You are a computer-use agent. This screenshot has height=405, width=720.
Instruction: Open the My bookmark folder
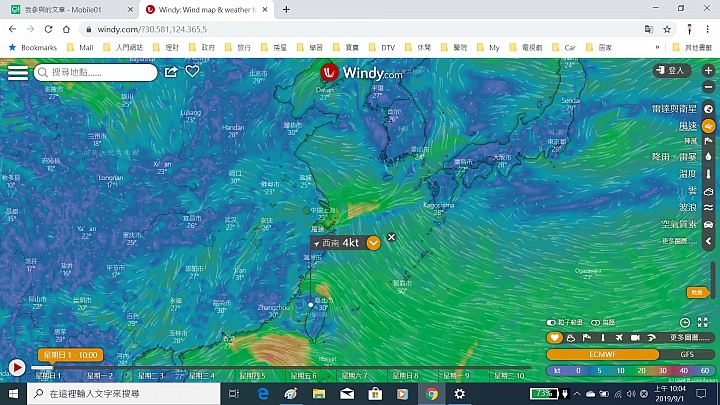(488, 47)
